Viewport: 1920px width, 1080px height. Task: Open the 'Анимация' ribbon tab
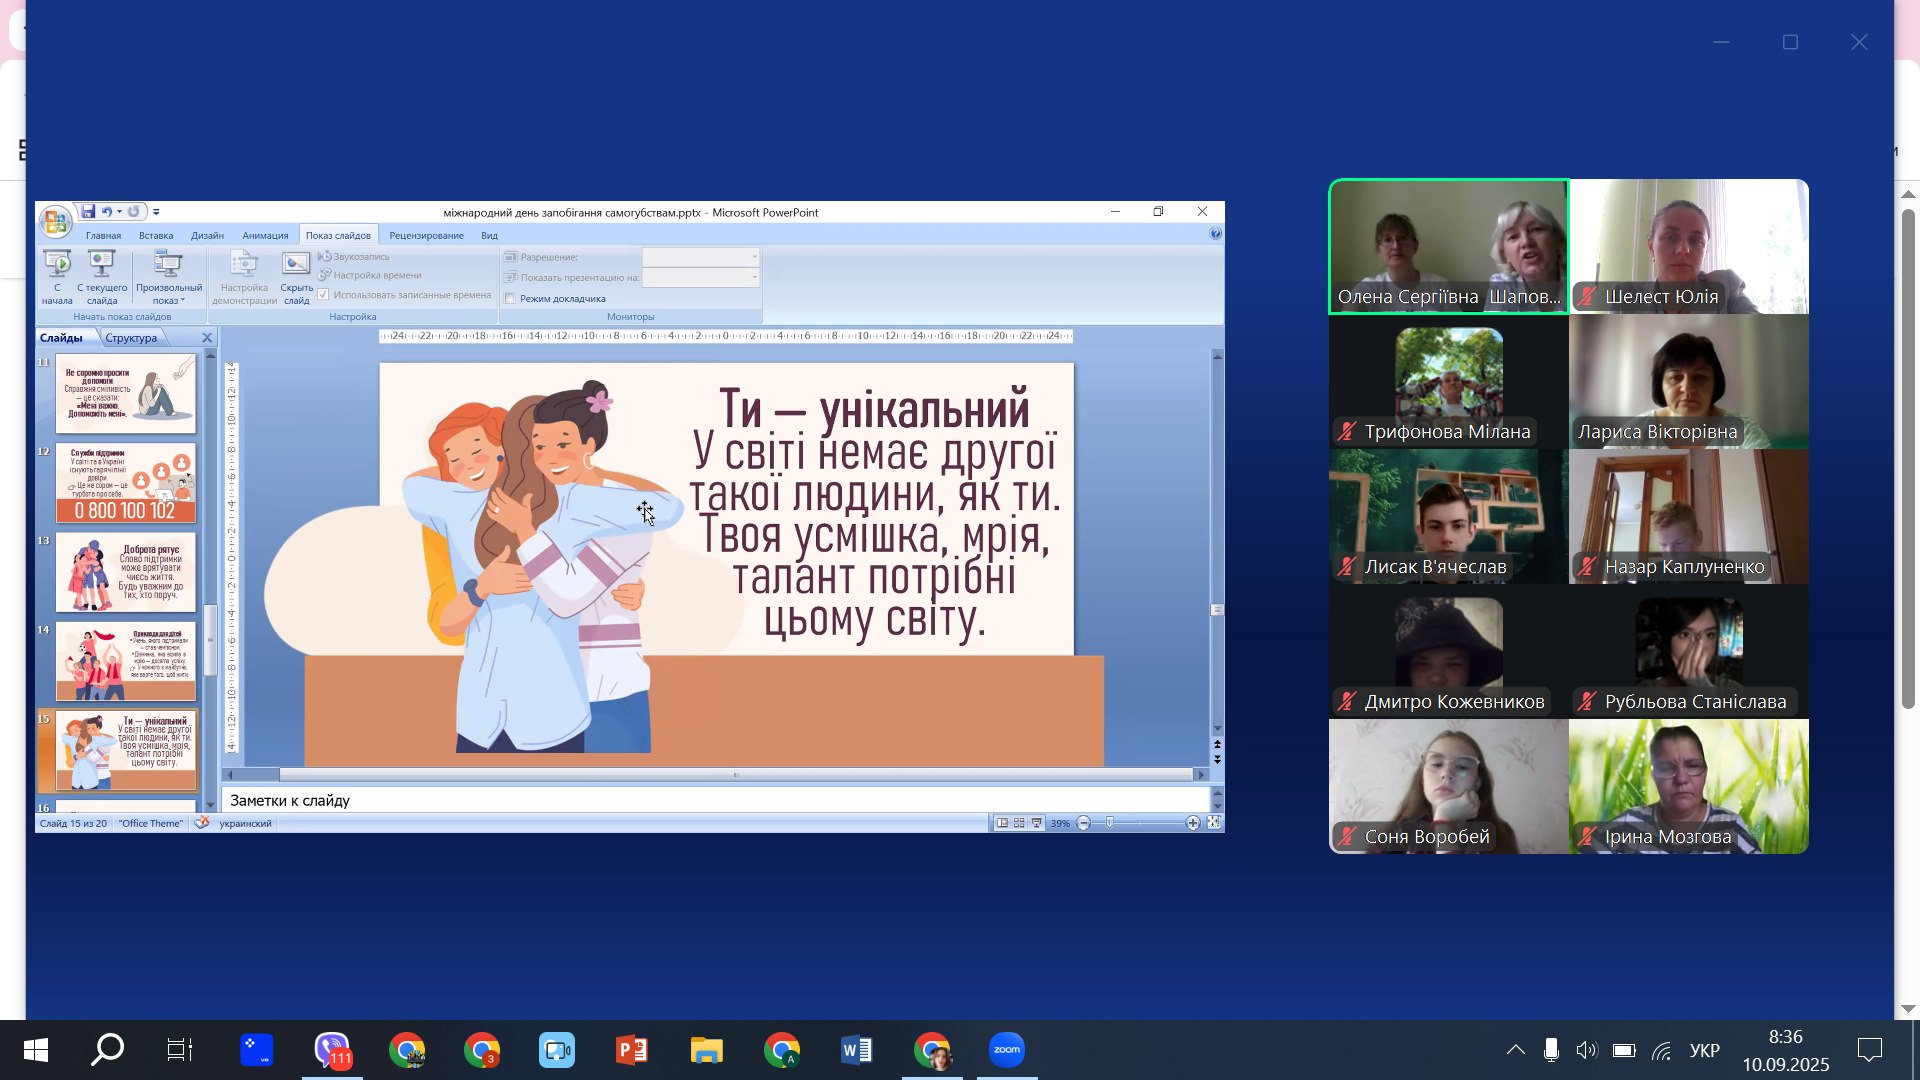point(265,236)
